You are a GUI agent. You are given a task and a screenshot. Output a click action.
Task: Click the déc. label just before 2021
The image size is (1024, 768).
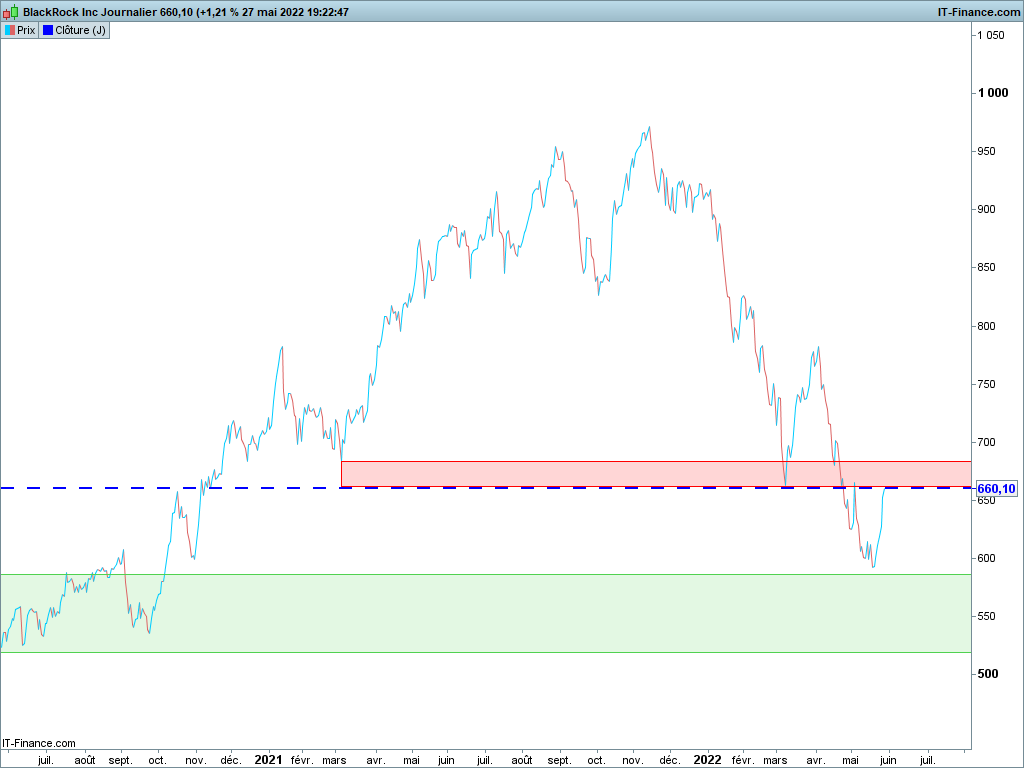230,760
